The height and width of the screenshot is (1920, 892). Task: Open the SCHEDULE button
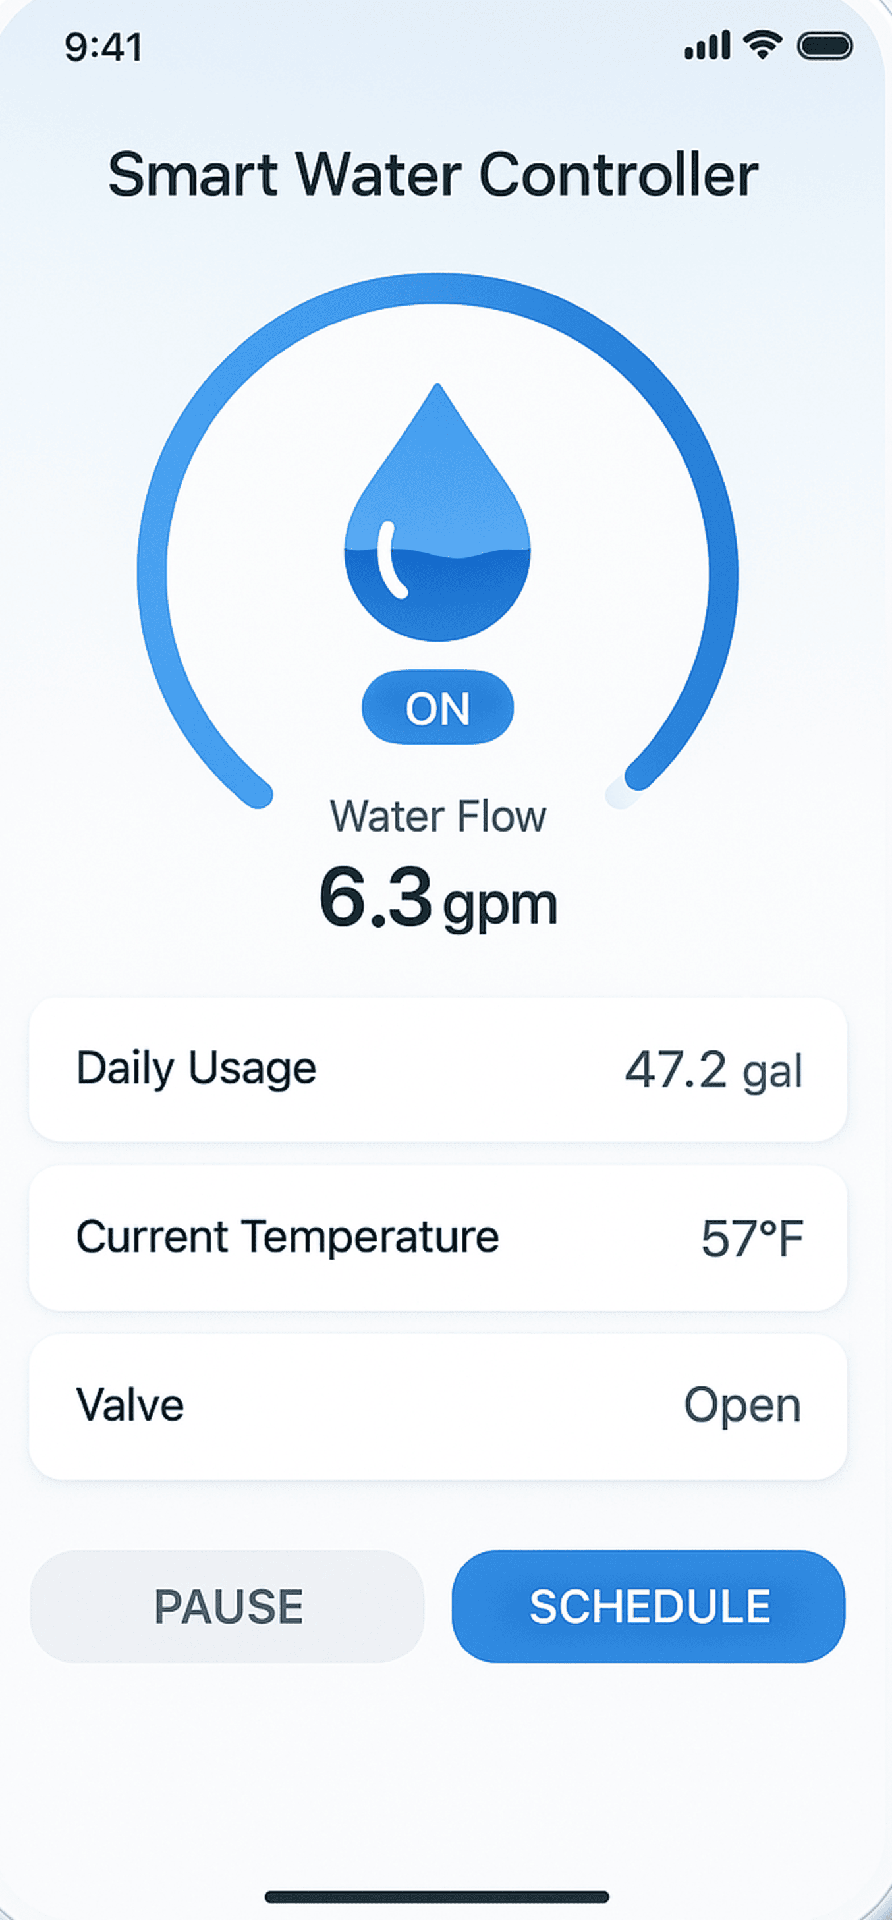point(648,1606)
